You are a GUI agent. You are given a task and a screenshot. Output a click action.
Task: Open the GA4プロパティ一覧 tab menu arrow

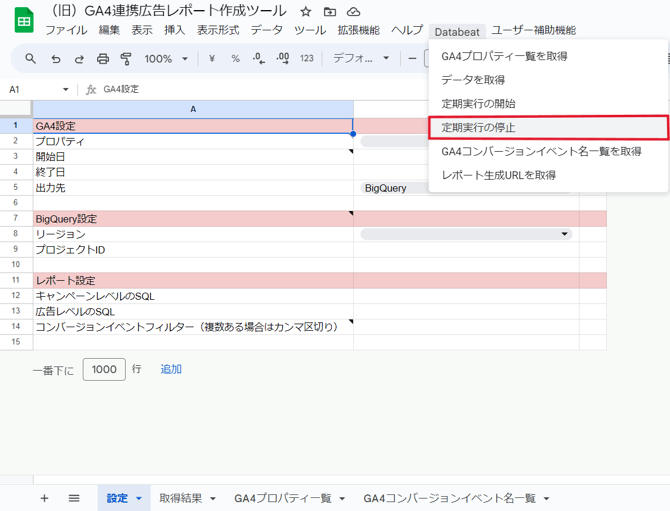pos(342,499)
